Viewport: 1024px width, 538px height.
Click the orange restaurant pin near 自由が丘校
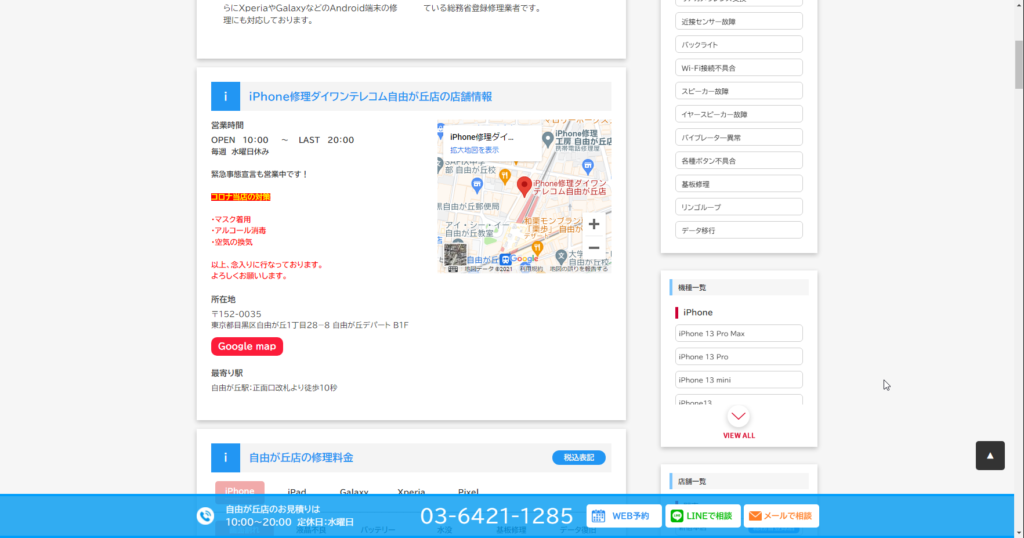click(x=505, y=176)
